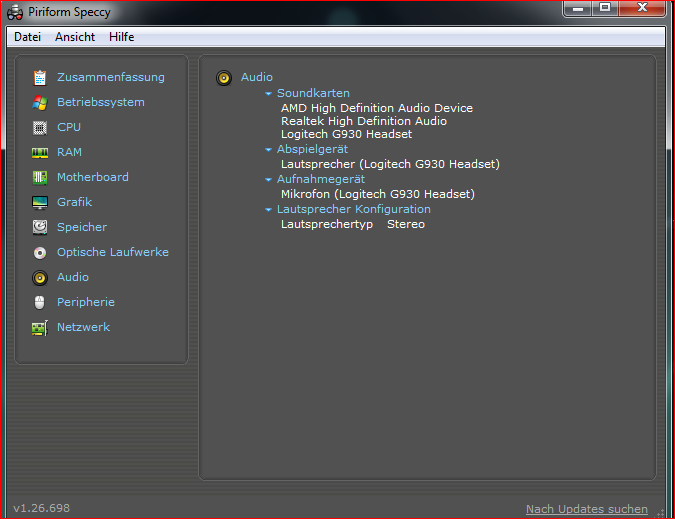
Task: Select Realtek High Definition Audio entry
Action: 364,121
